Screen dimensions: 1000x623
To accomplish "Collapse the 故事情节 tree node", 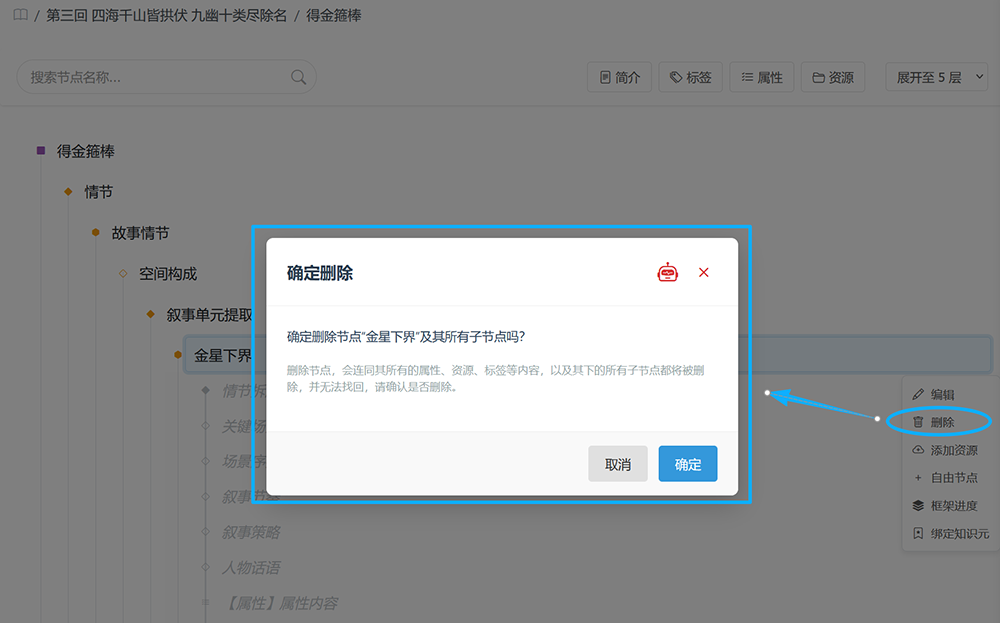I will tap(96, 232).
